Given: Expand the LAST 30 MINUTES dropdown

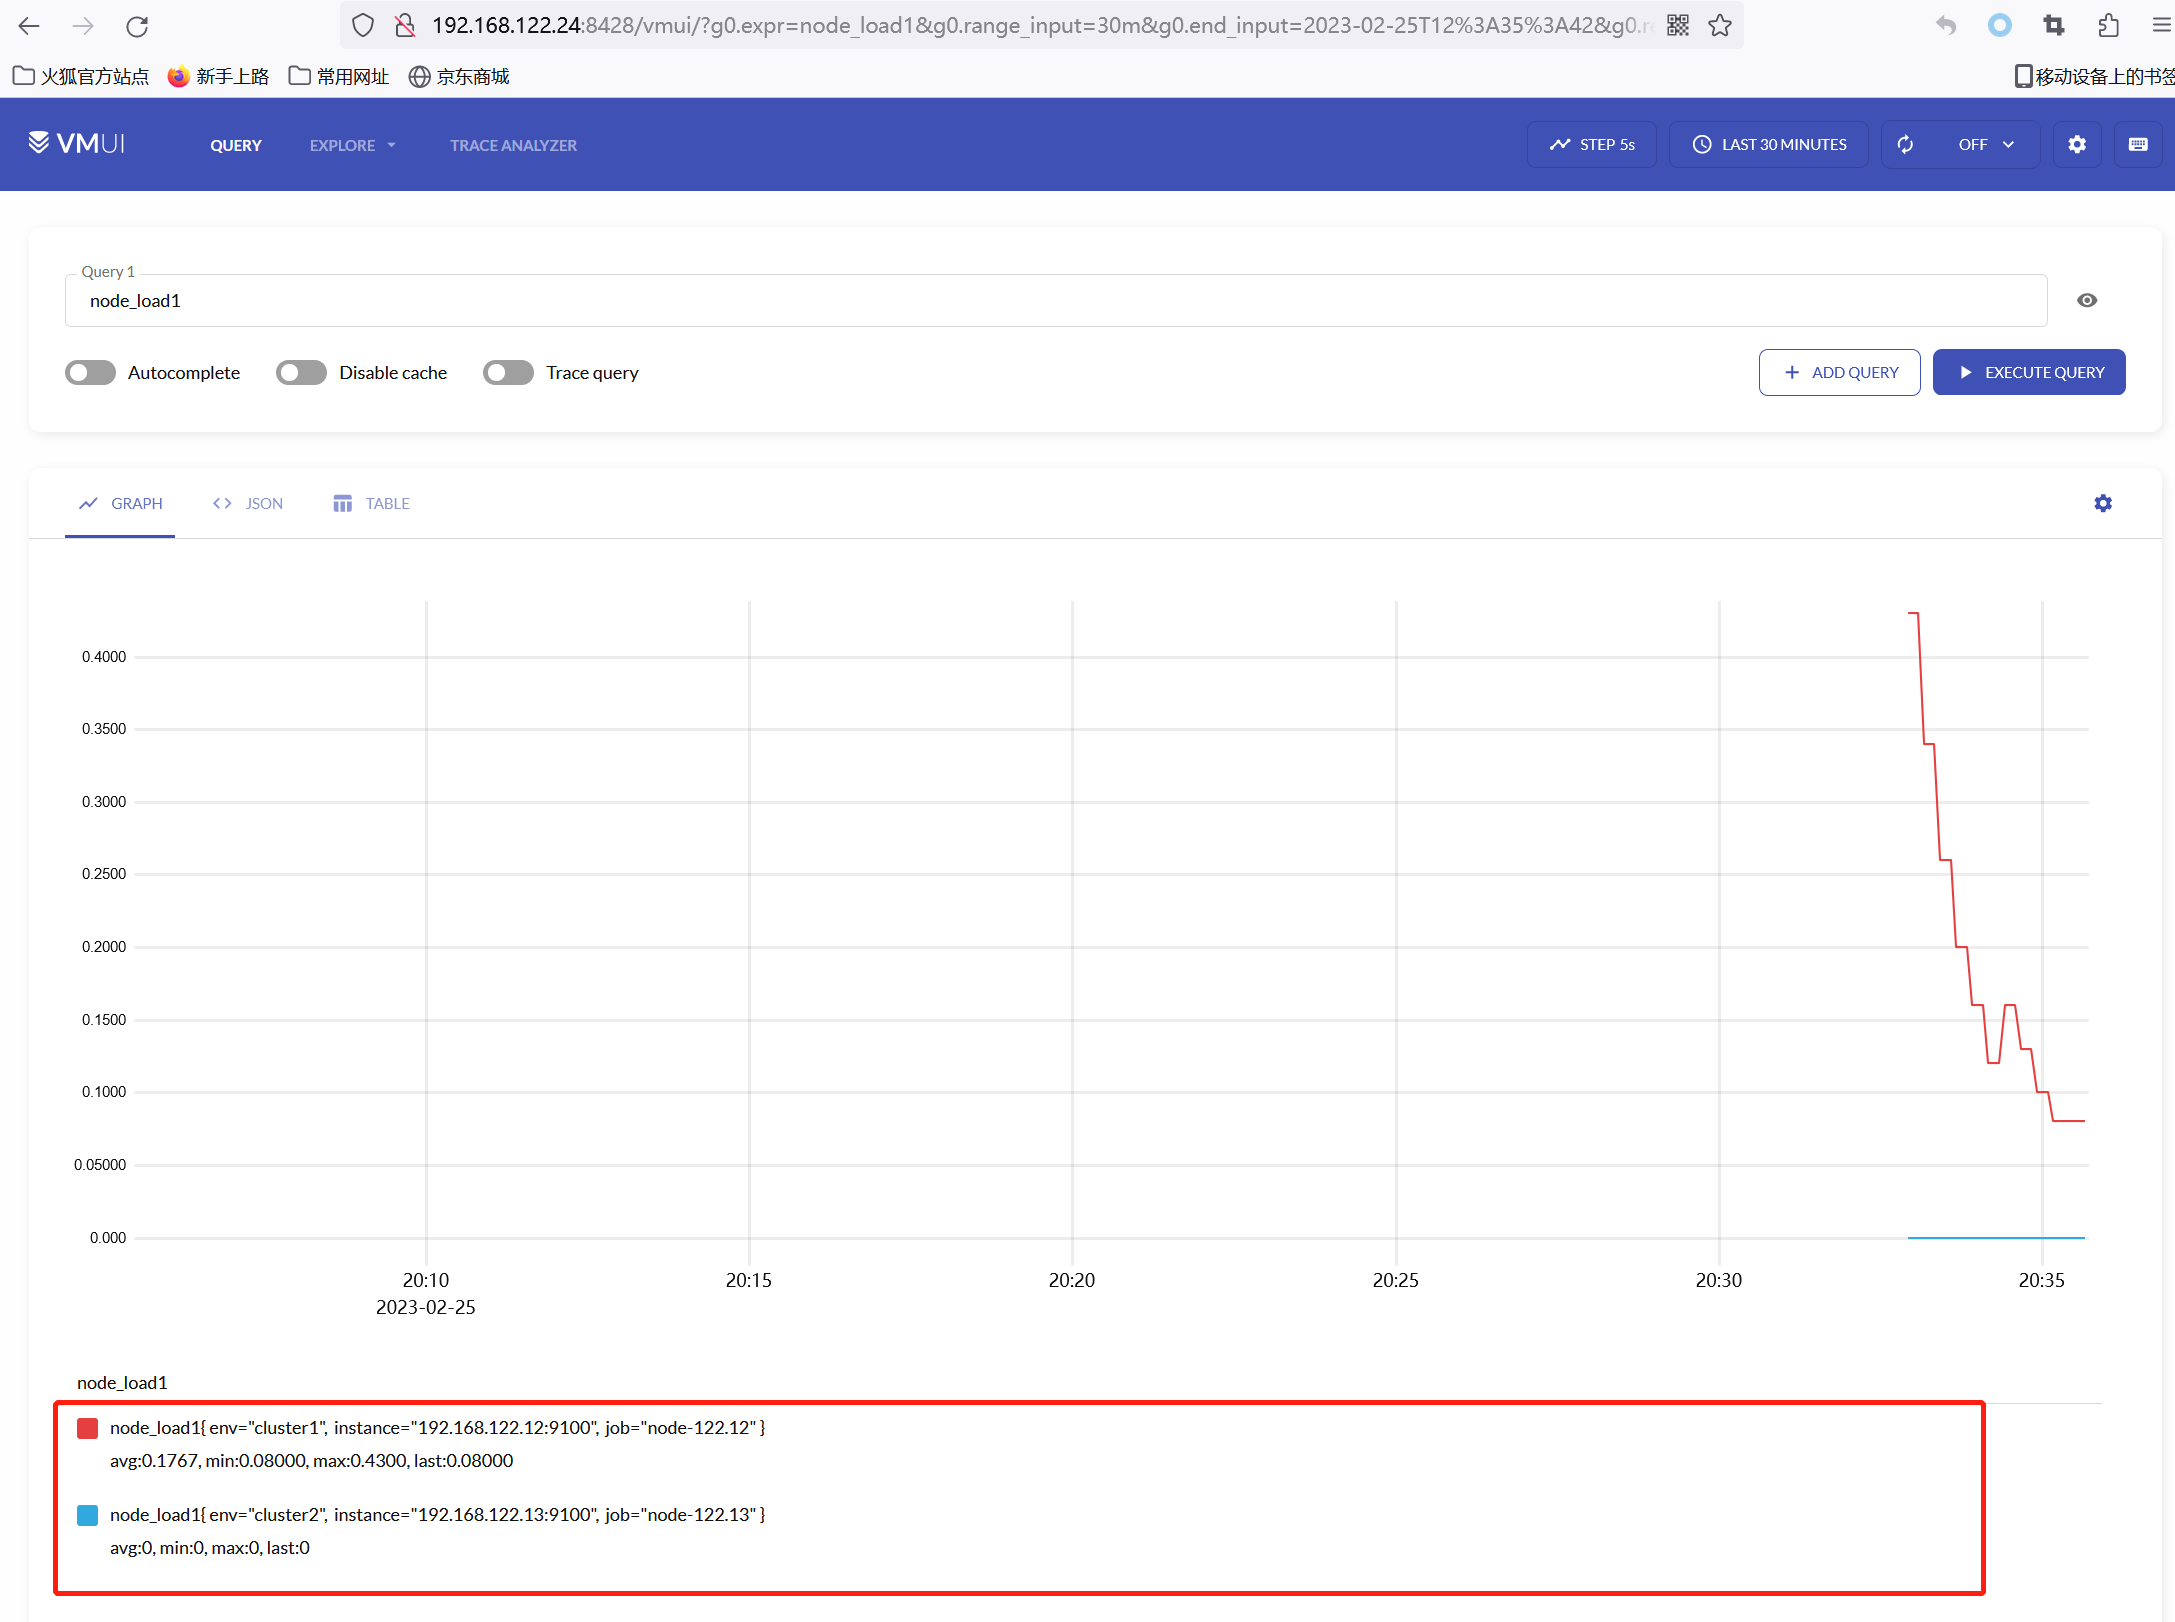Looking at the screenshot, I should tap(1770, 145).
